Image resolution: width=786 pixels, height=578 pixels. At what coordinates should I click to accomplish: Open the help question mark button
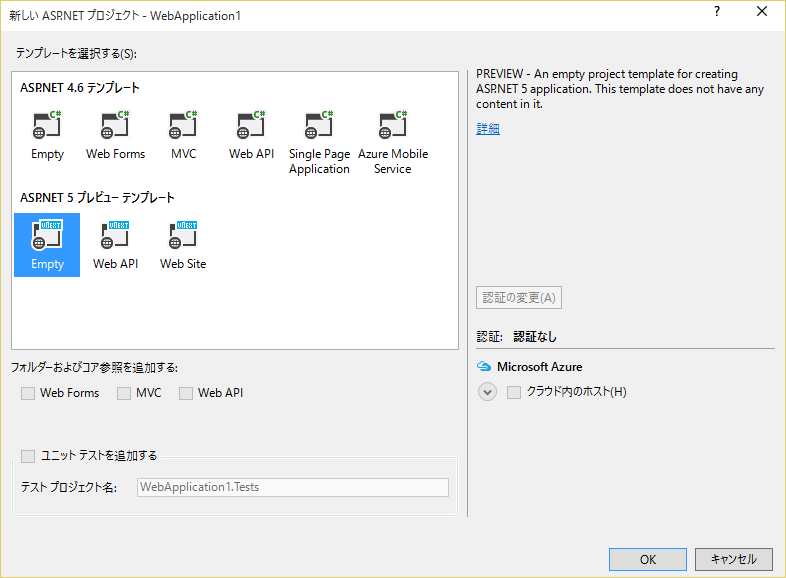717,12
